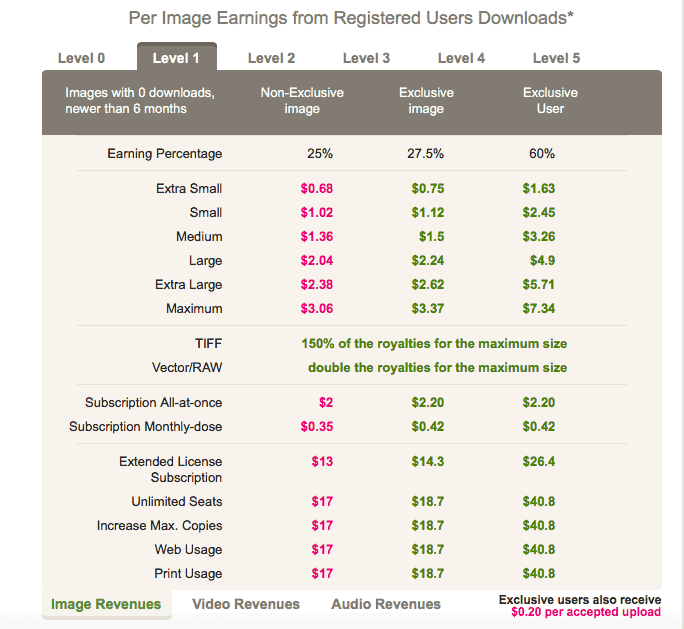This screenshot has height=629, width=684.
Task: Click the Vector/RAW double royalties text
Action: [437, 367]
